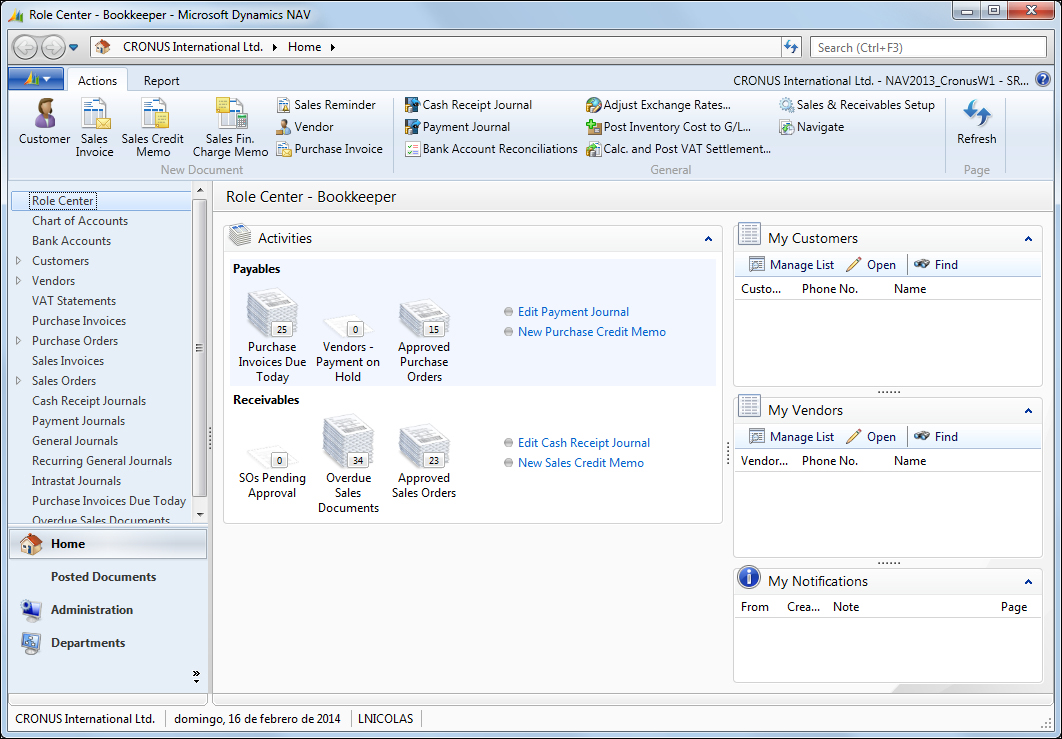Expand the Purchase Orders tree node

tap(18, 341)
